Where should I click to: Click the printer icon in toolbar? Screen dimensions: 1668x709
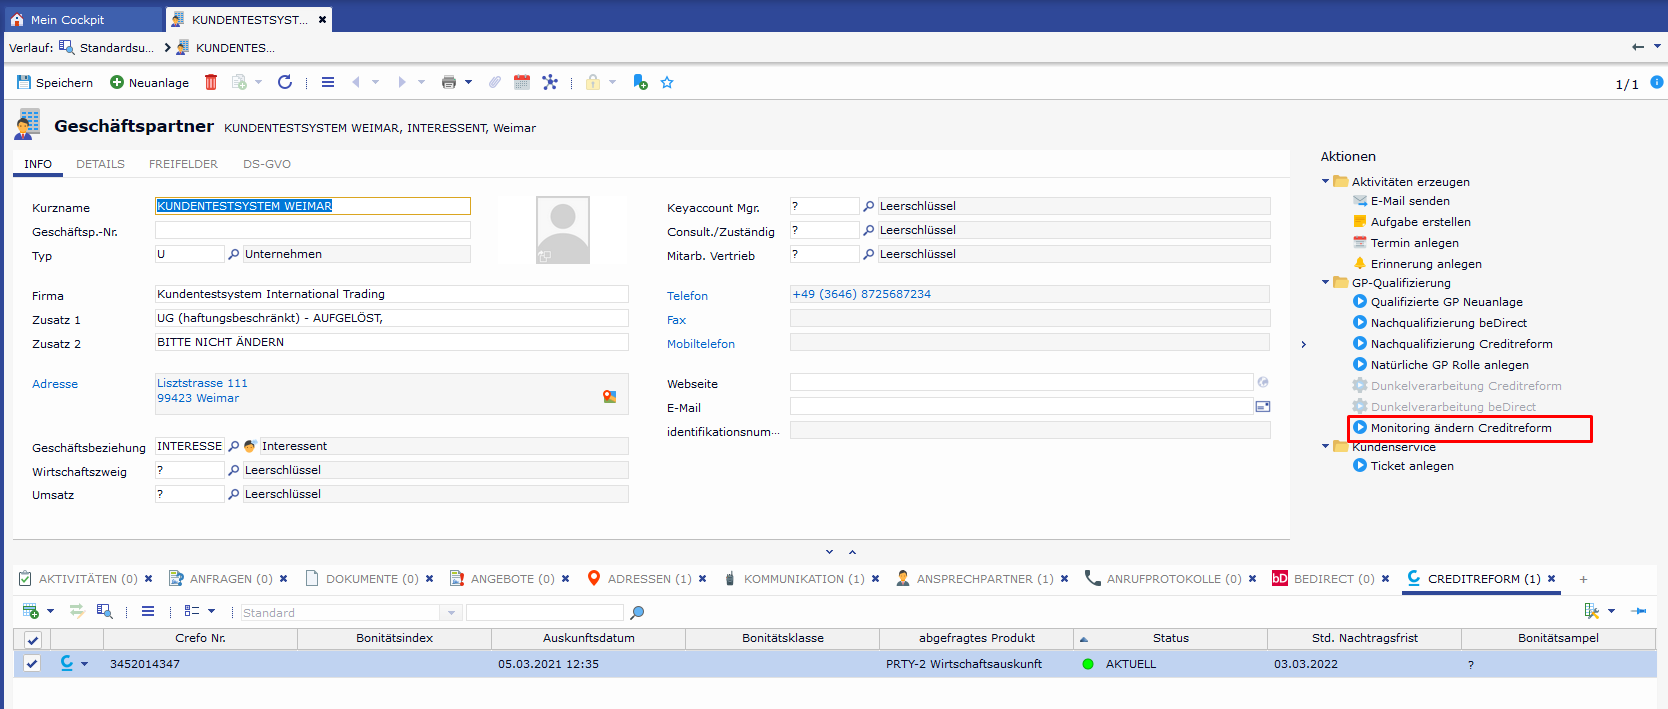[x=448, y=82]
